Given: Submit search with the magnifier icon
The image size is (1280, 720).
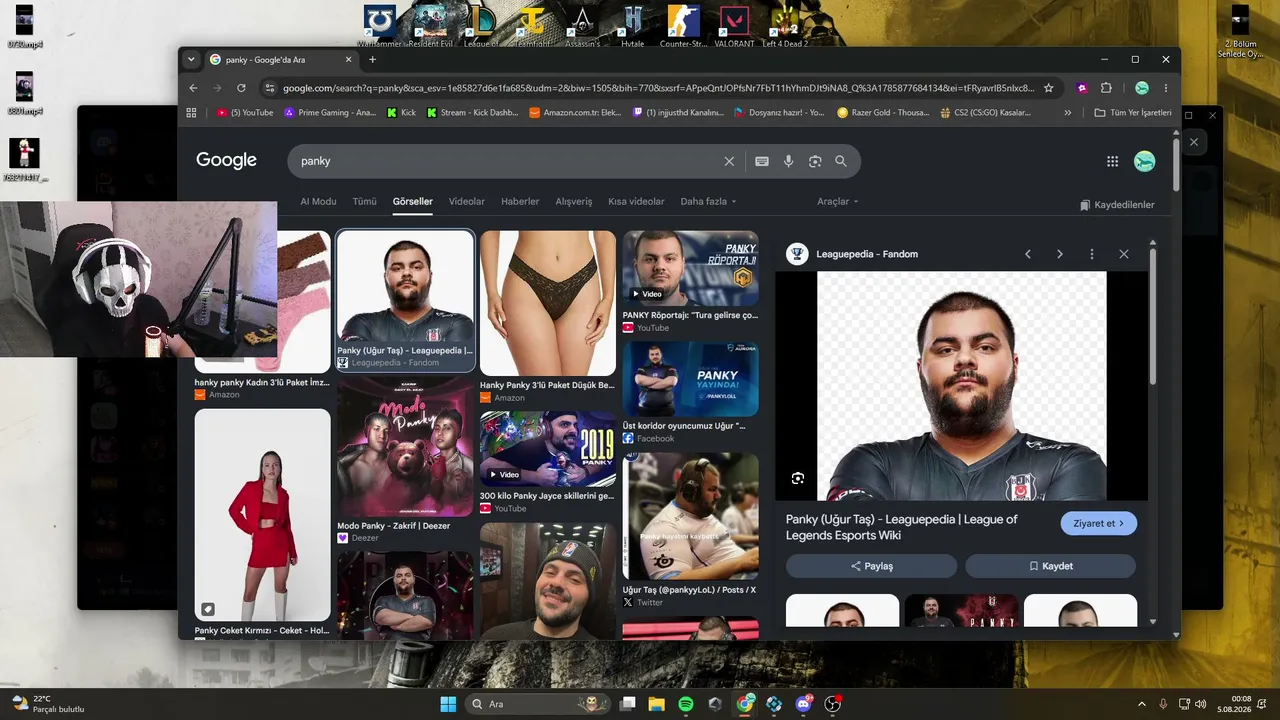Looking at the screenshot, I should tap(841, 161).
